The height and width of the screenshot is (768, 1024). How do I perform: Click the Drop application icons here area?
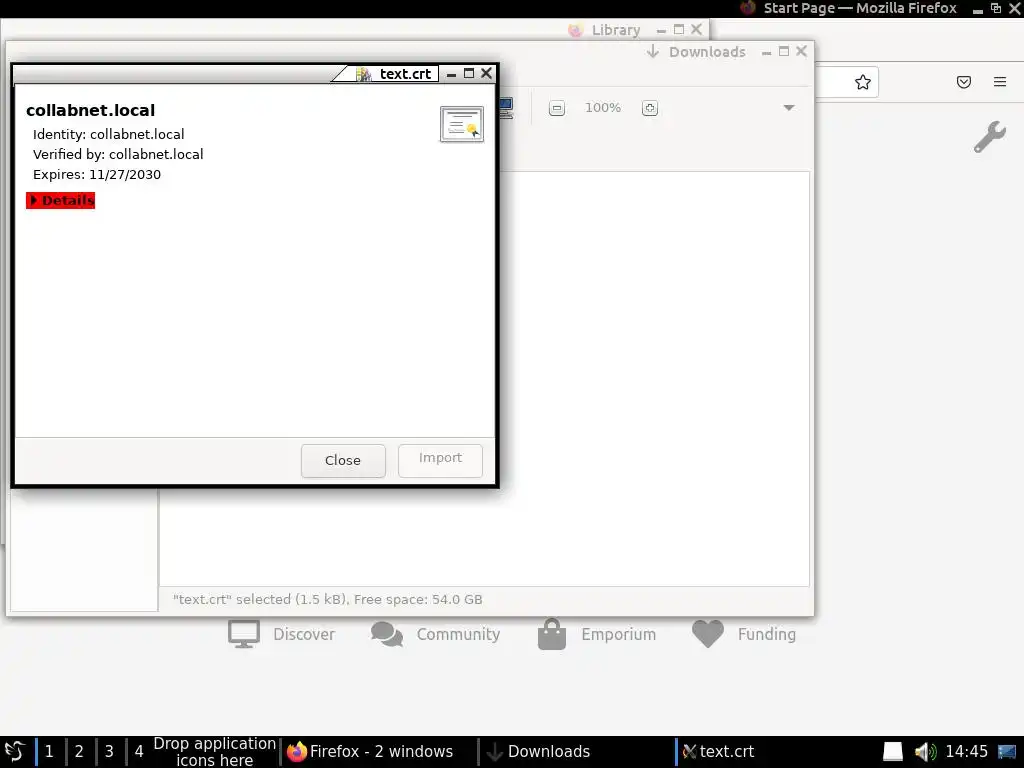(214, 752)
